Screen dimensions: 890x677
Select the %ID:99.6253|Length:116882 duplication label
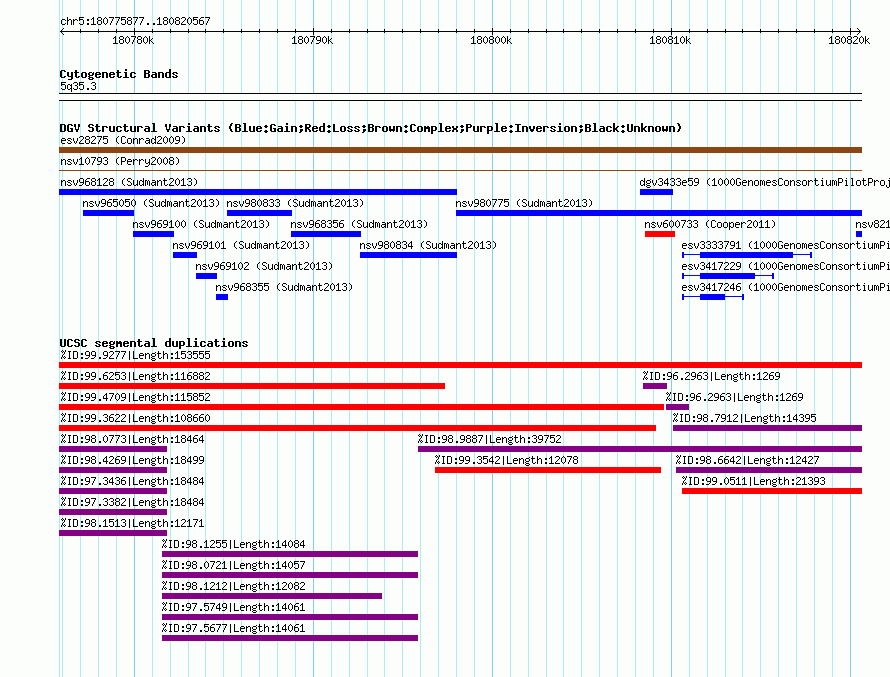[x=135, y=376]
